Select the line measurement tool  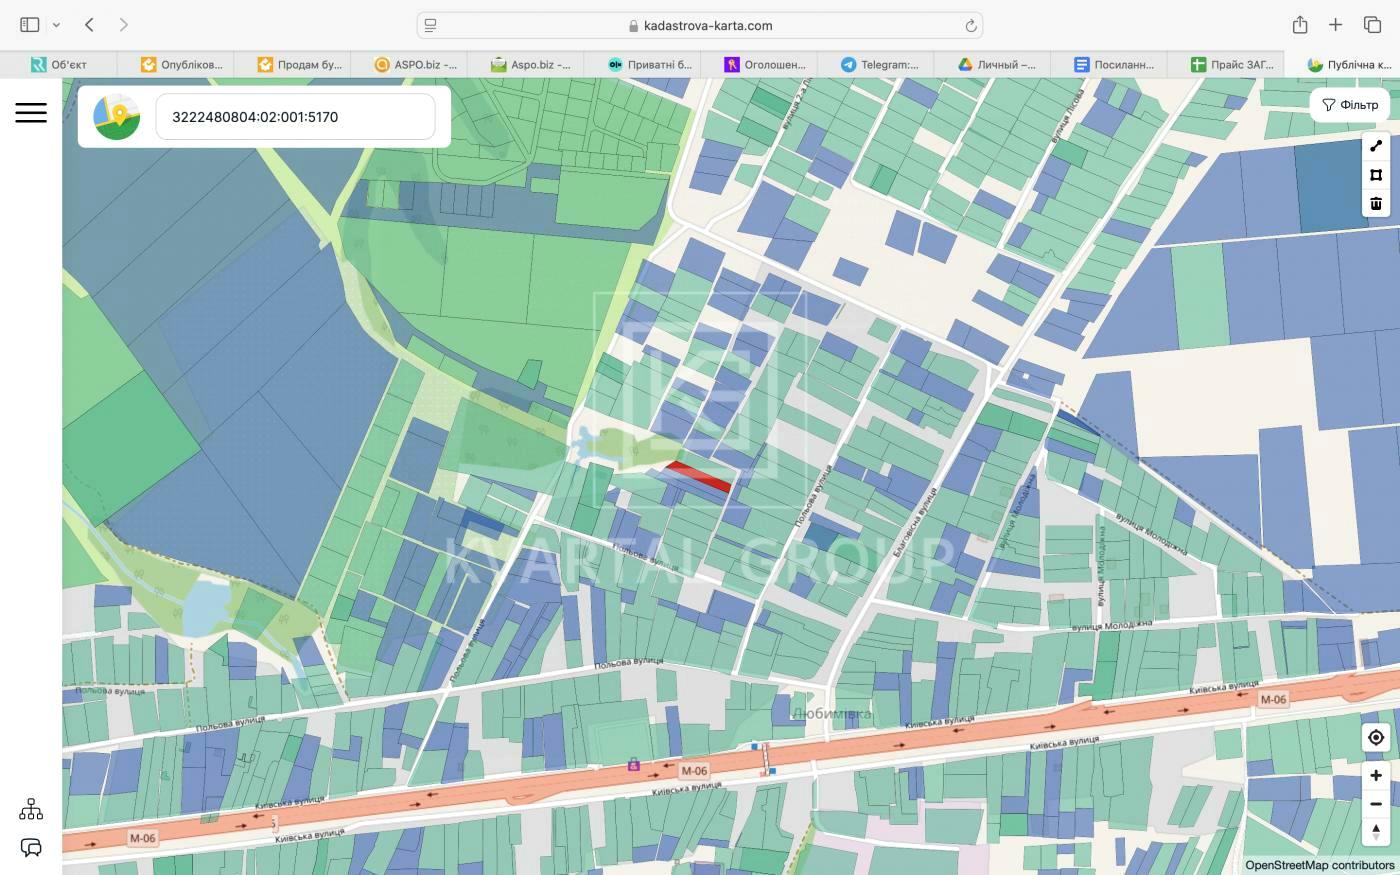[1376, 146]
